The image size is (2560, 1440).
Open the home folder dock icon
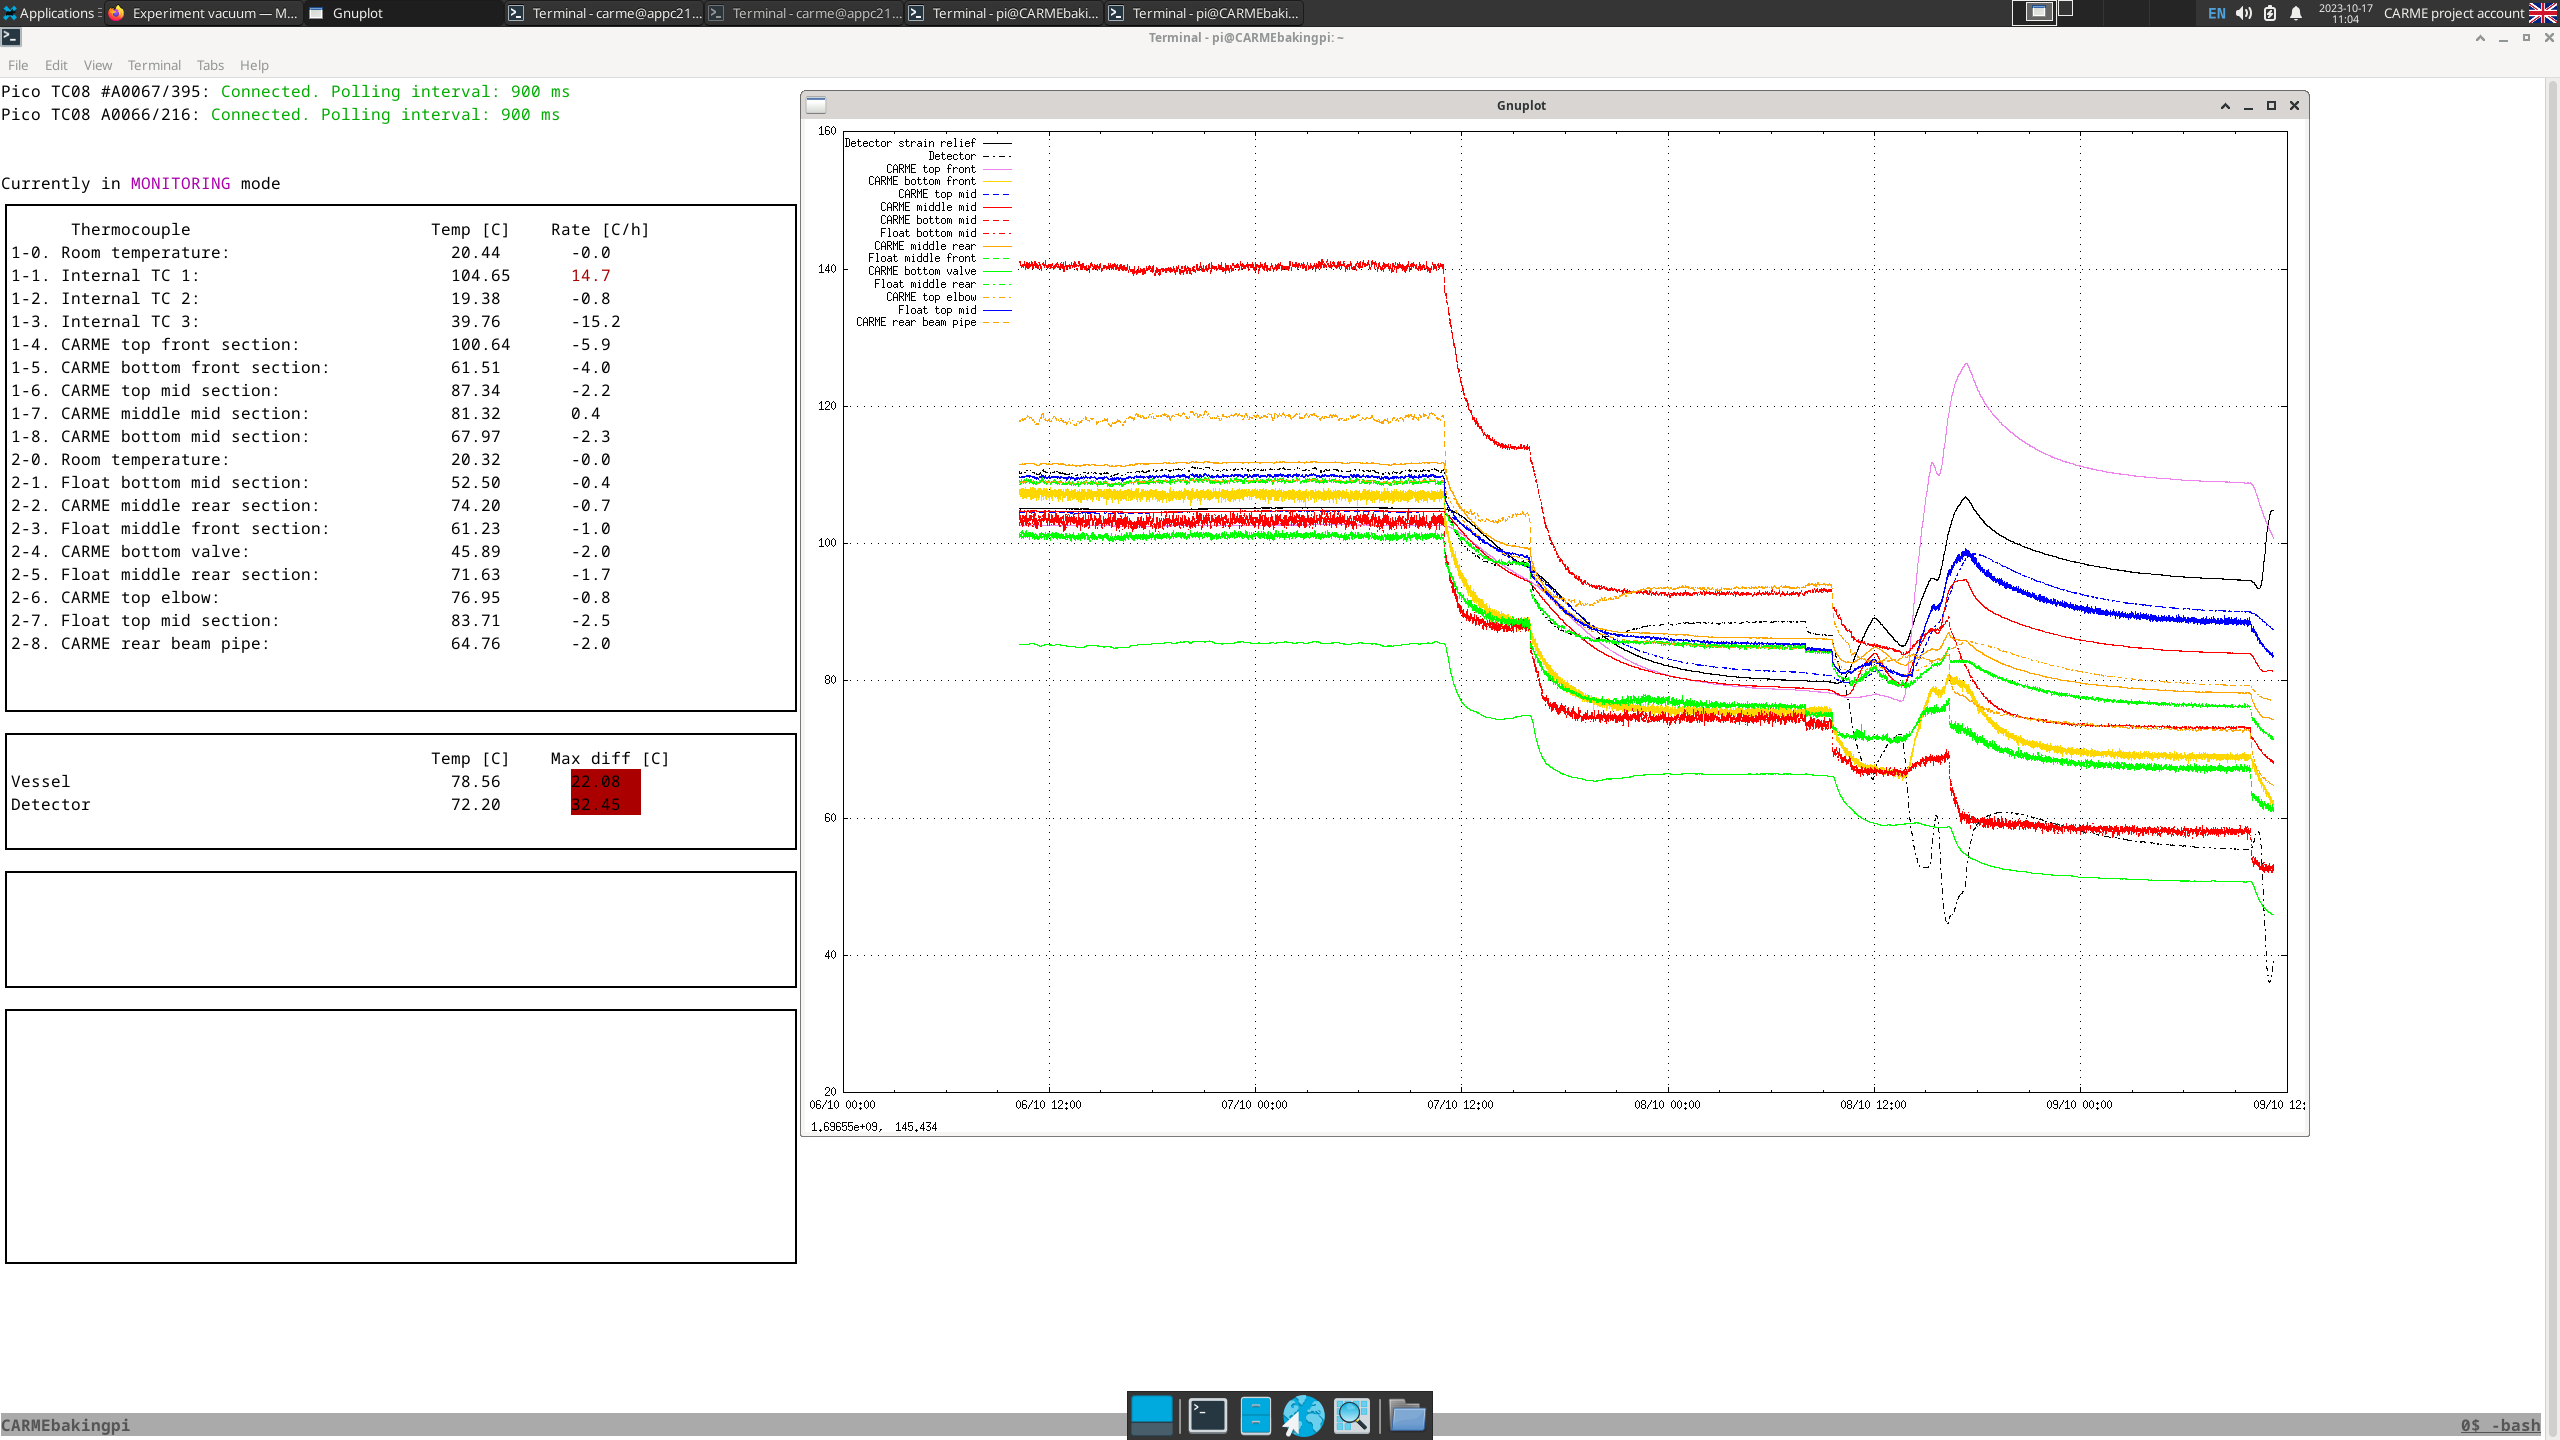point(1407,1415)
